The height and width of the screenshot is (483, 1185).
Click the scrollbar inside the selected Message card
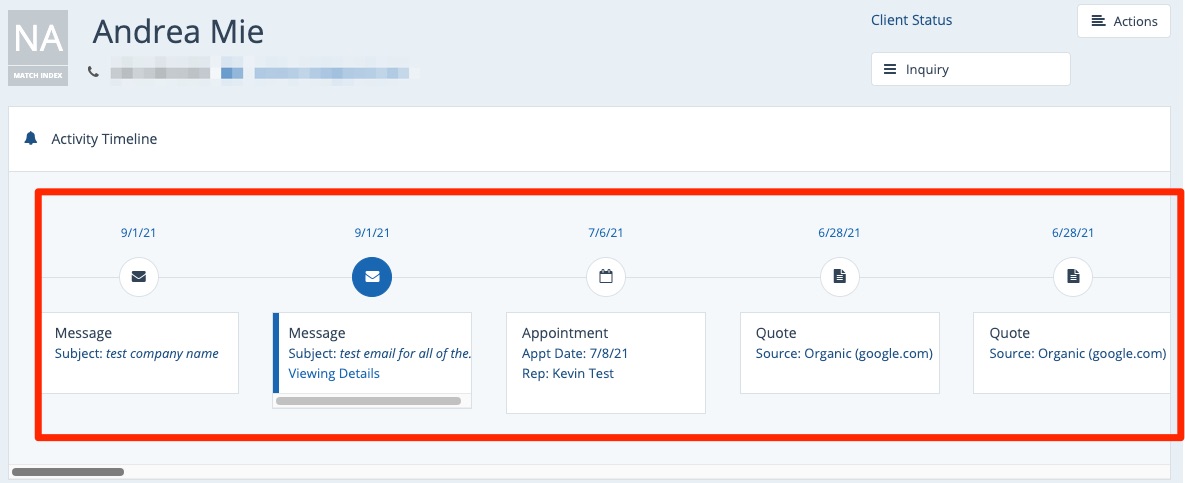point(368,401)
